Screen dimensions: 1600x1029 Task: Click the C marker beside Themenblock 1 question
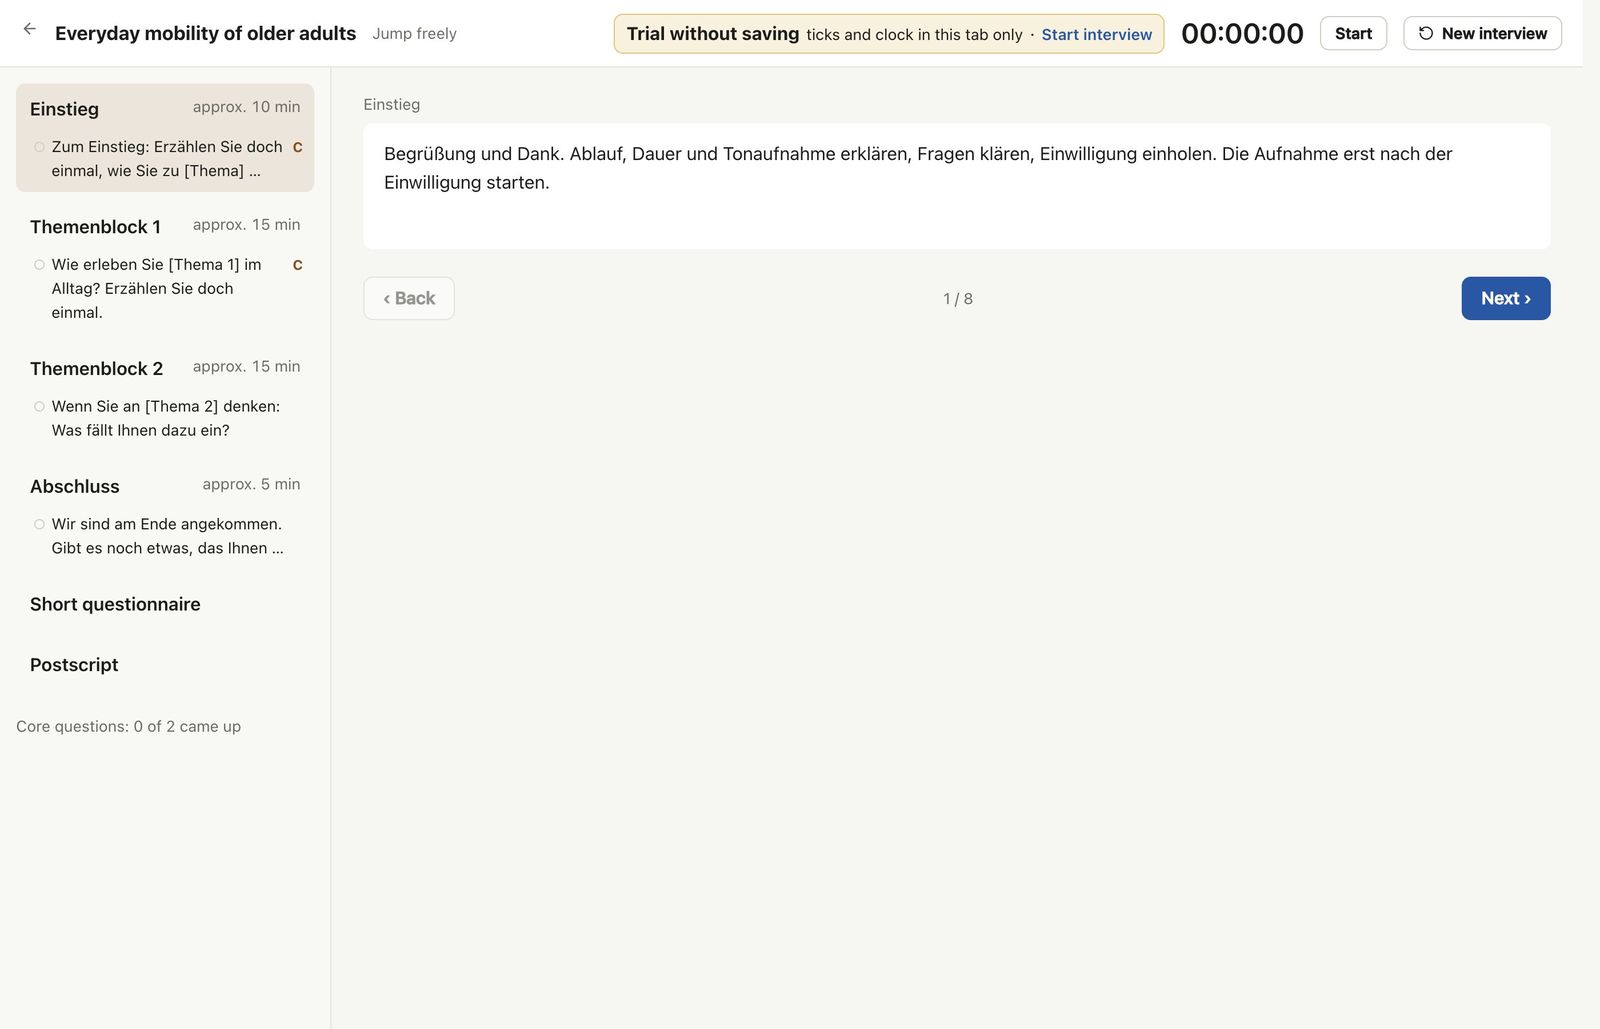pyautogui.click(x=297, y=265)
